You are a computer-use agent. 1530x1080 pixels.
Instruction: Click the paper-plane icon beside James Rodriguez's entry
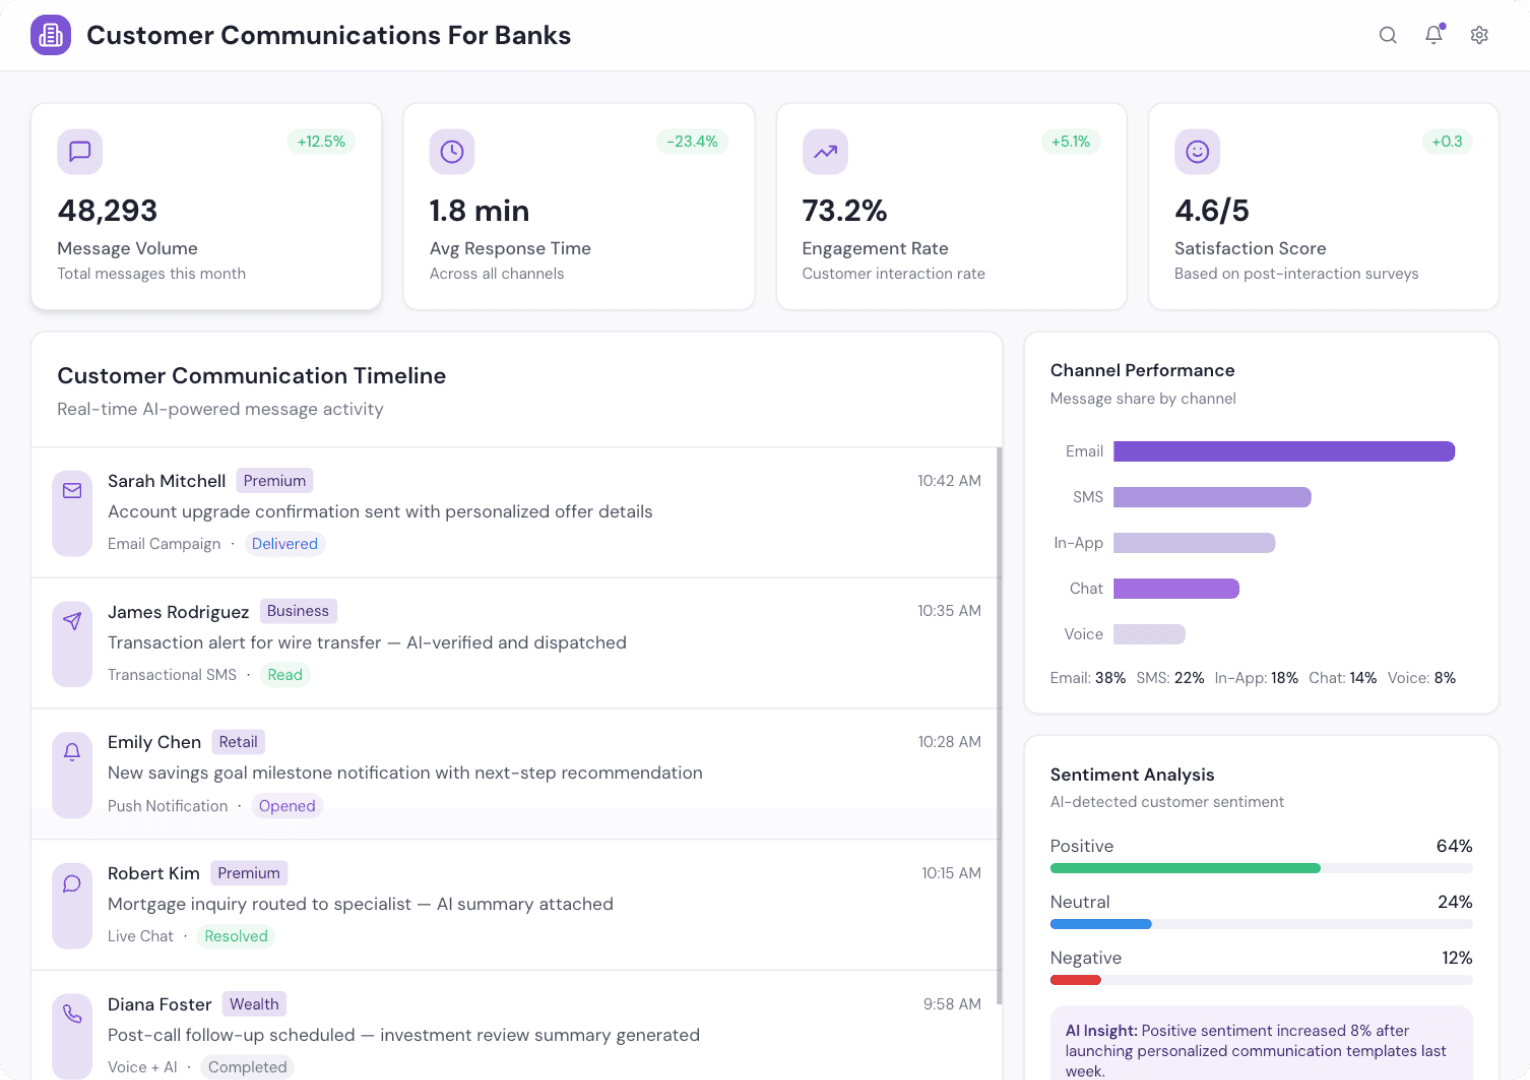(x=72, y=621)
